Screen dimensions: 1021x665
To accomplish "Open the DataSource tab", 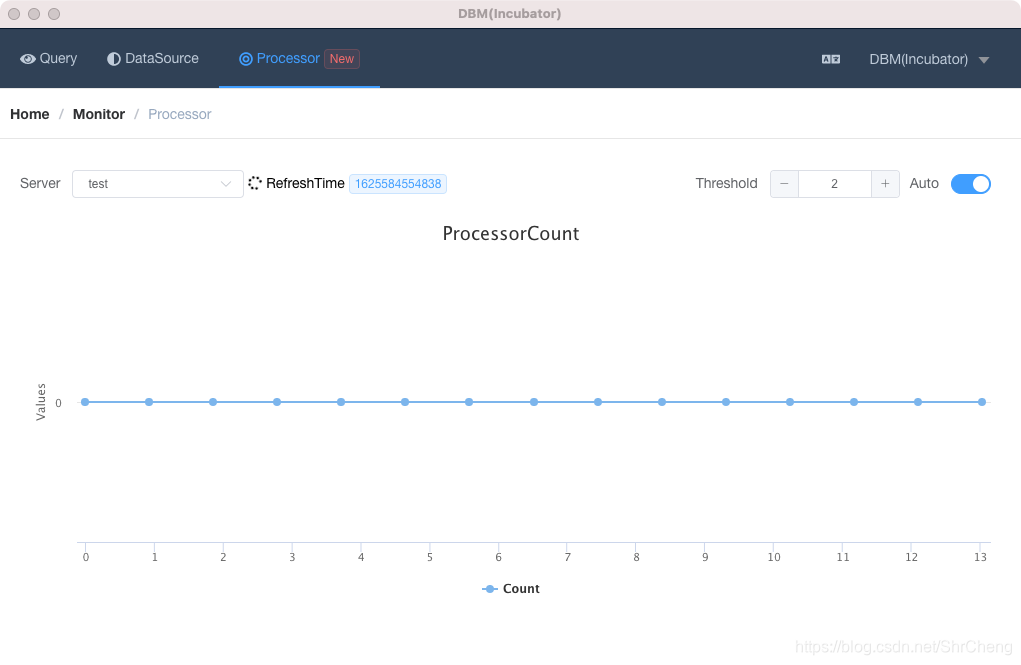I will click(x=153, y=59).
